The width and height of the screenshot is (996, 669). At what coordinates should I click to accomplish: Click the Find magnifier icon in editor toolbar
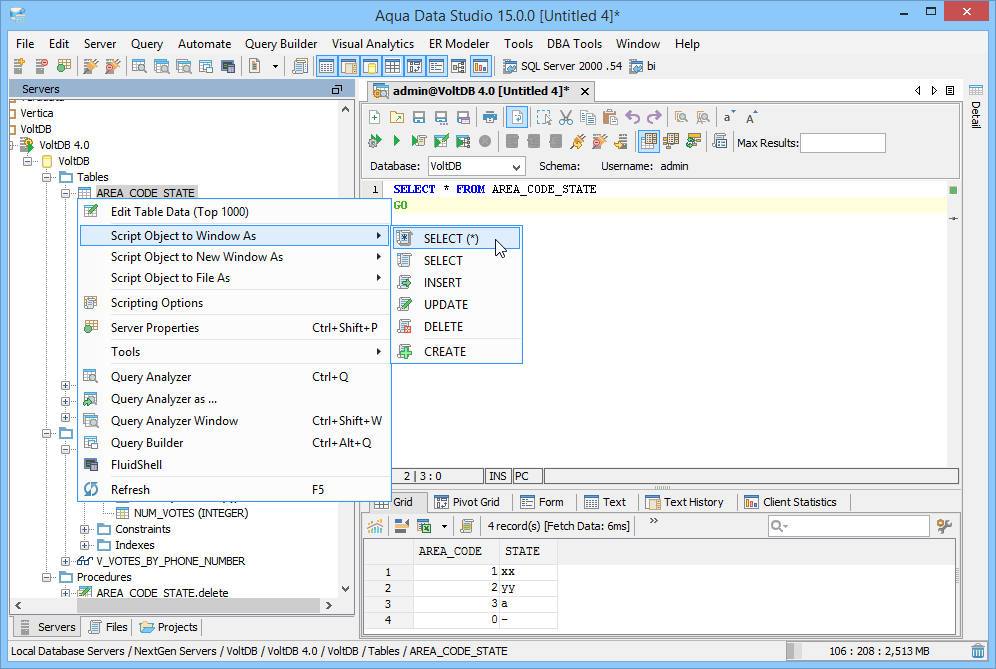681,118
